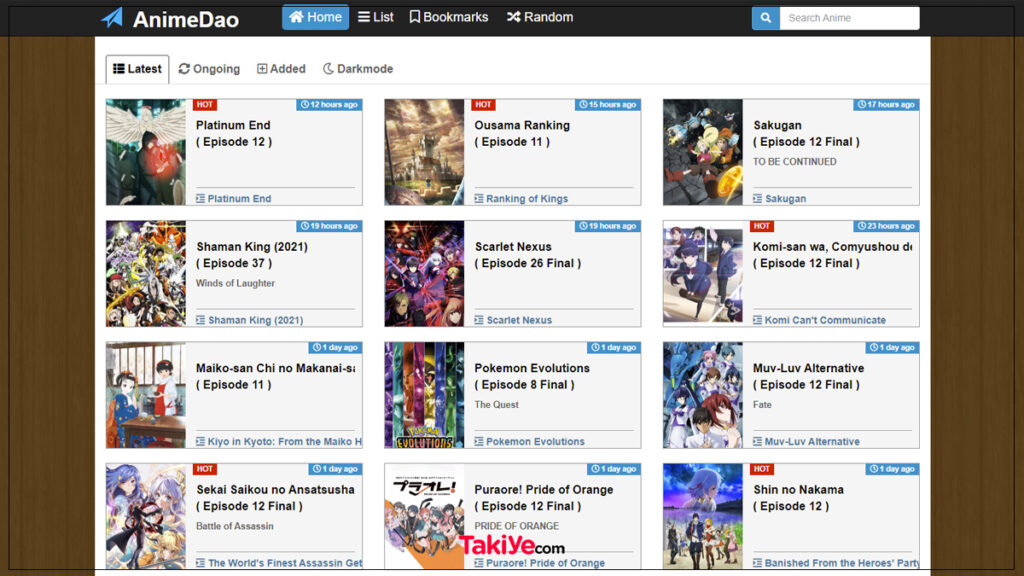Open the Scarlet Nexus series link
1024x576 pixels.
519,320
